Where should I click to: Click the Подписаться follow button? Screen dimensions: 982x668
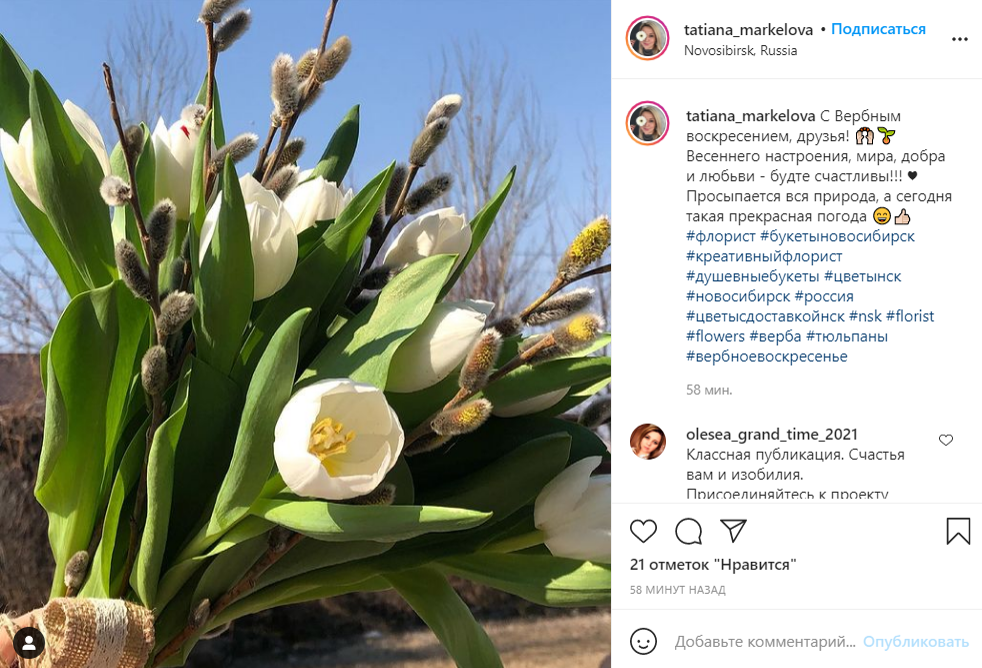coord(878,29)
